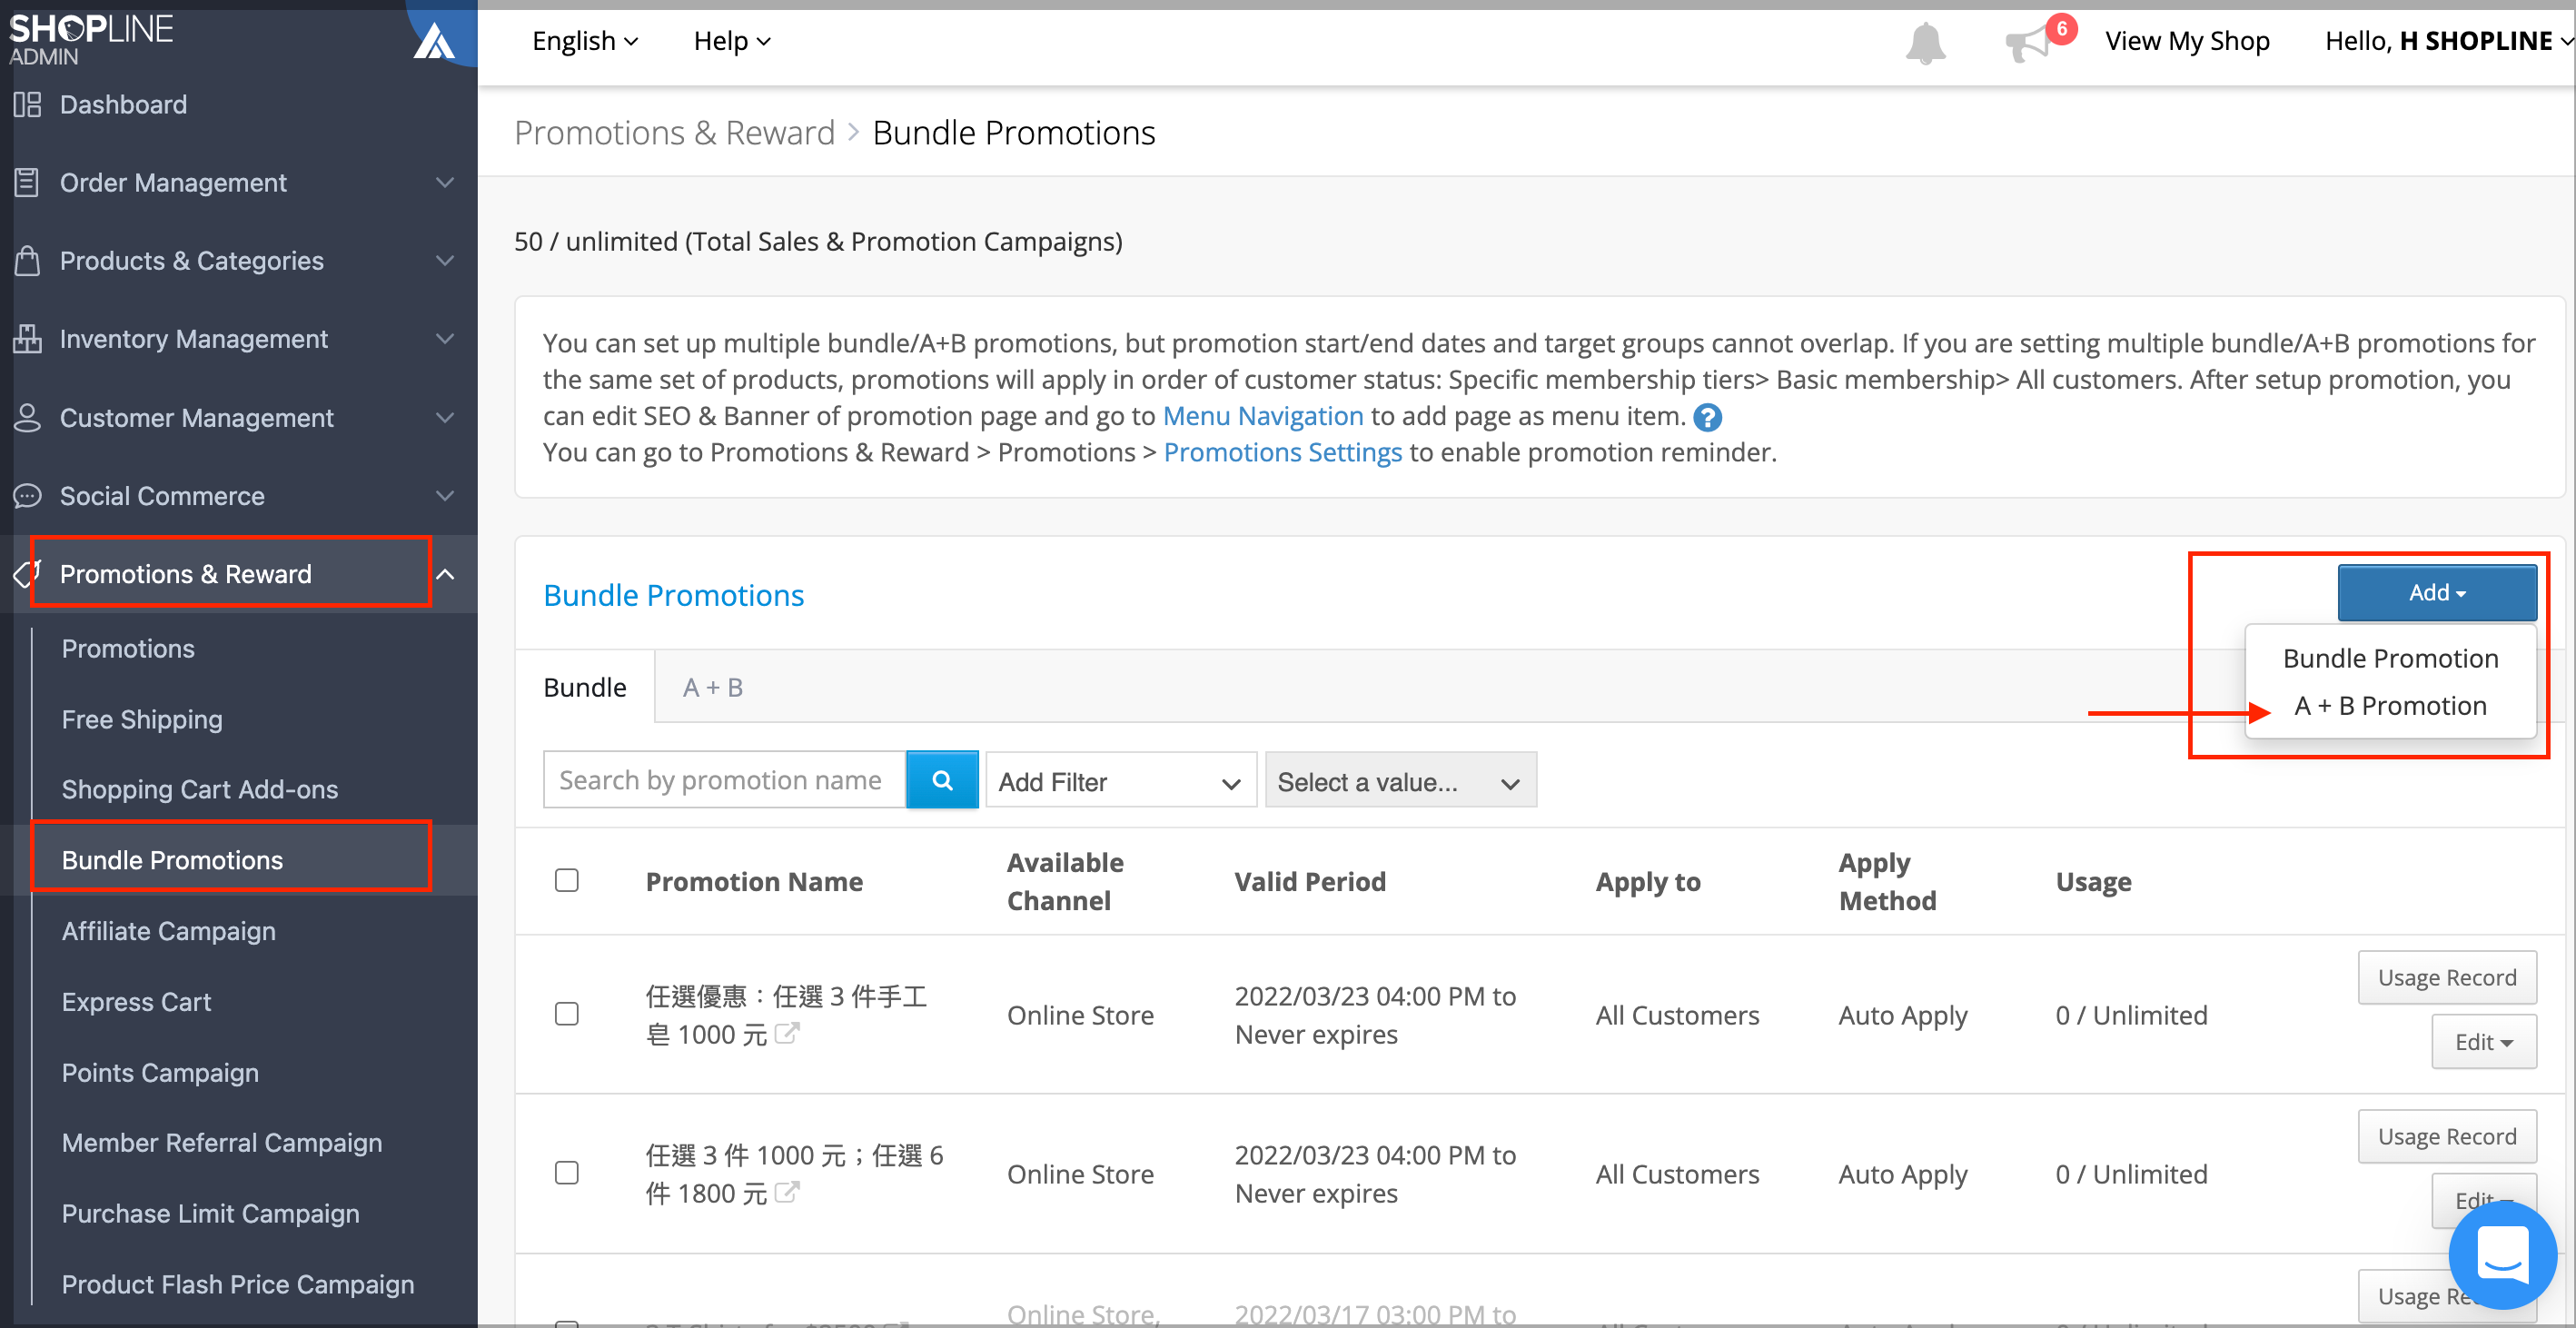Click the Social Commerce chat icon
The width and height of the screenshot is (2576, 1328).
(27, 496)
